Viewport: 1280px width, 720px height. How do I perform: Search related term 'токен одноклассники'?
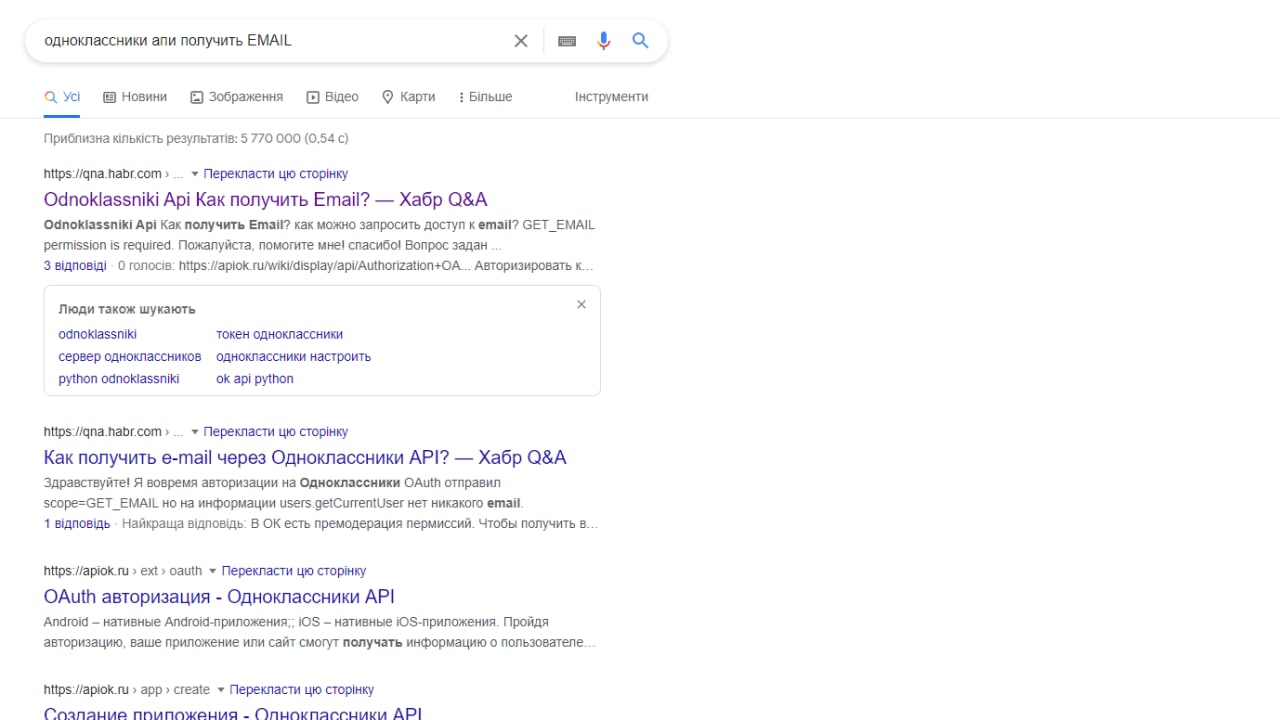[279, 335]
